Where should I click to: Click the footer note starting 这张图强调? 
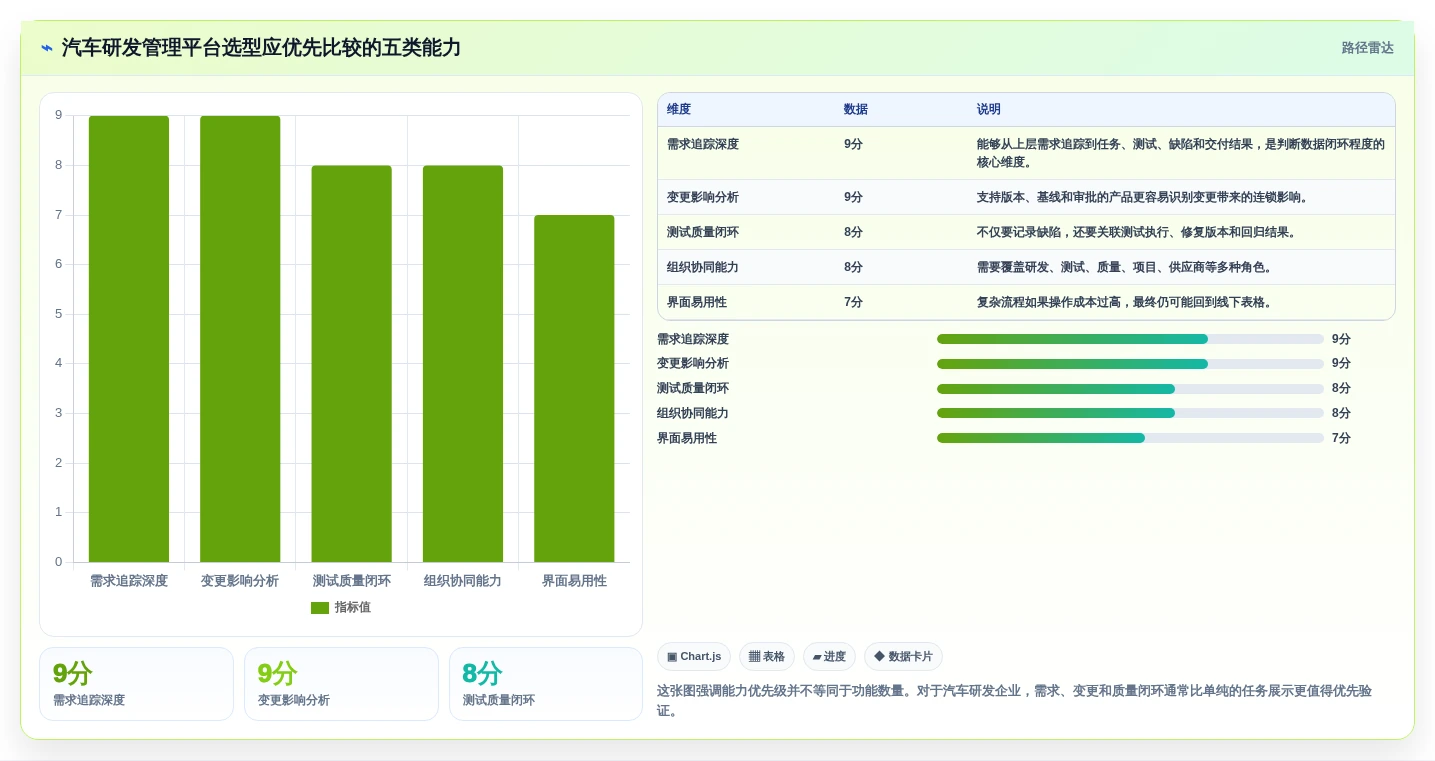coord(1014,701)
